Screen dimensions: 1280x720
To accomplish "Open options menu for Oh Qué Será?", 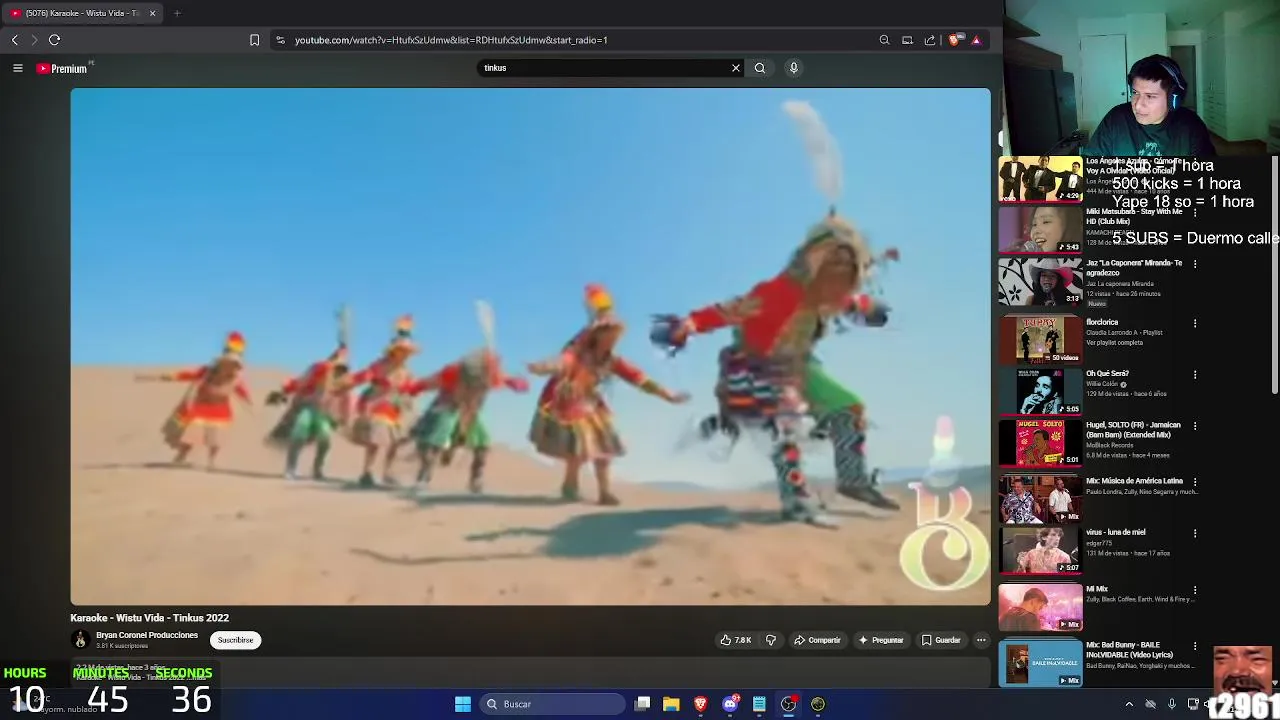I will [1195, 375].
